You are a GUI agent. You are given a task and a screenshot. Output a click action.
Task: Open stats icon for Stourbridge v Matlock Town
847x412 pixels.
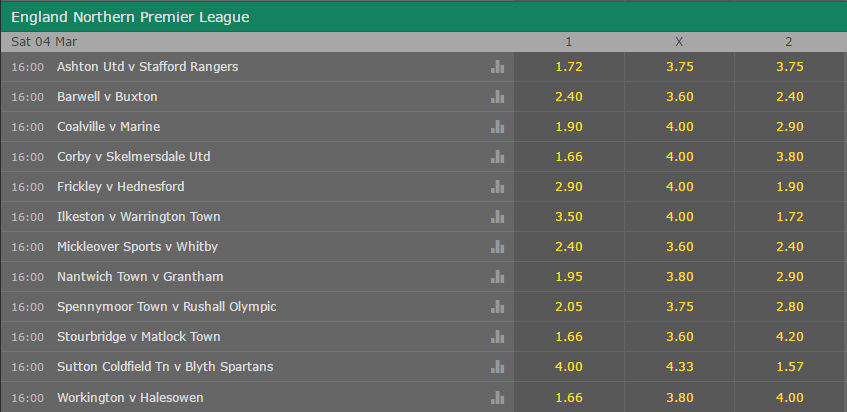point(498,336)
